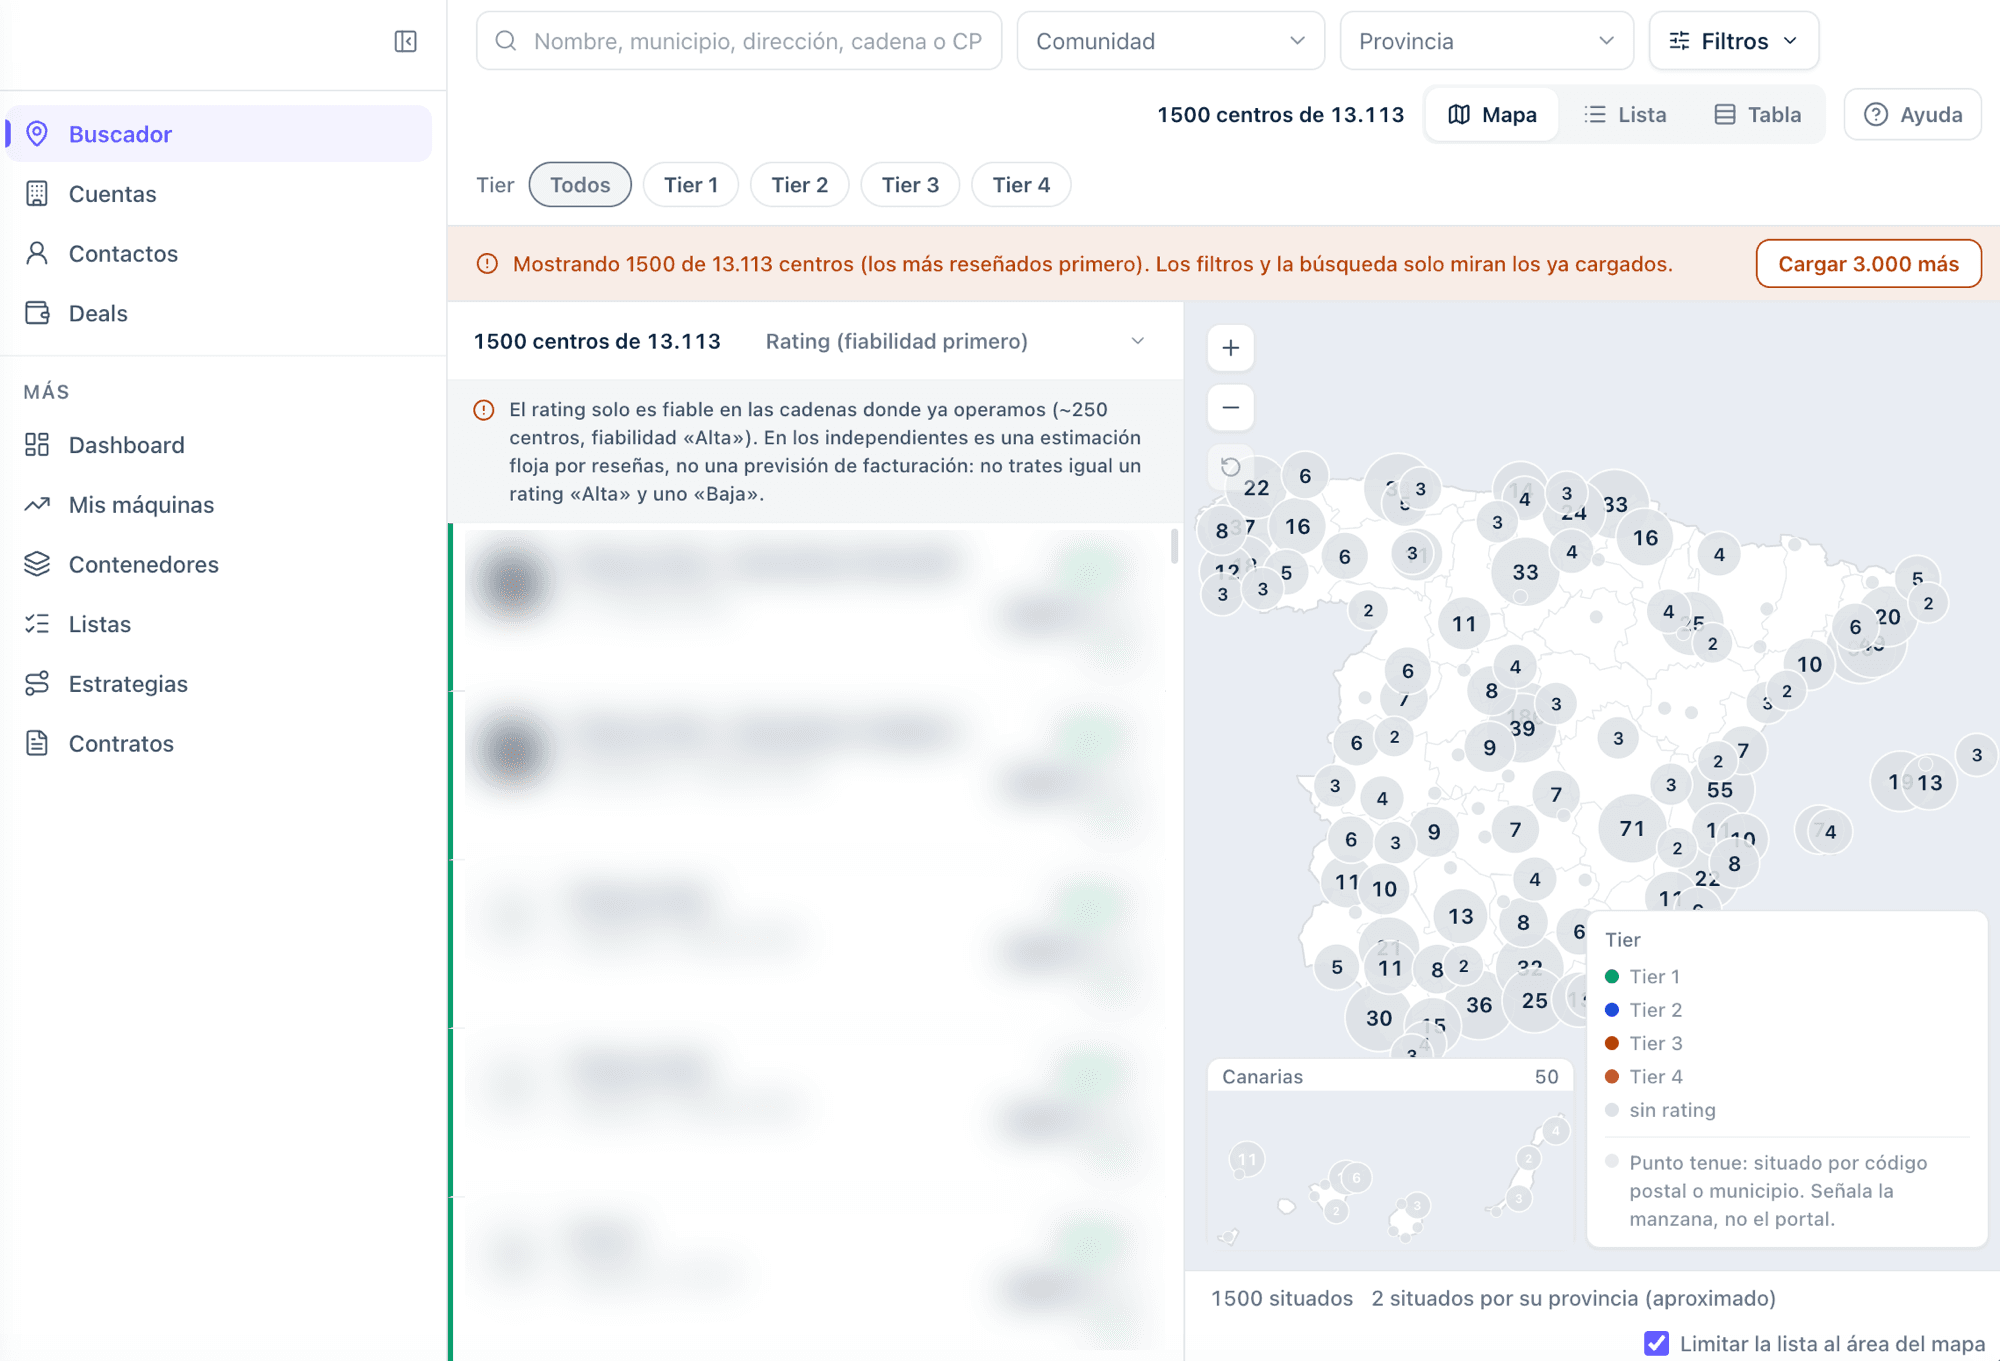Open Listas checklist icon
The image size is (2000, 1361).
tap(37, 624)
